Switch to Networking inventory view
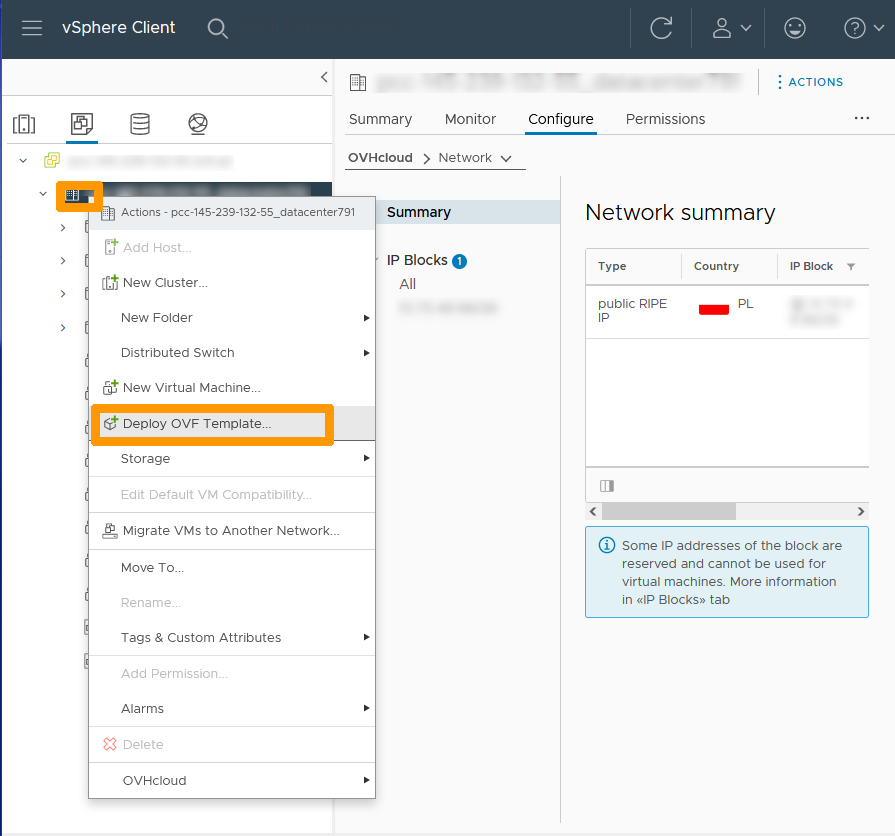Screen dimensions: 895x836 click(x=197, y=123)
